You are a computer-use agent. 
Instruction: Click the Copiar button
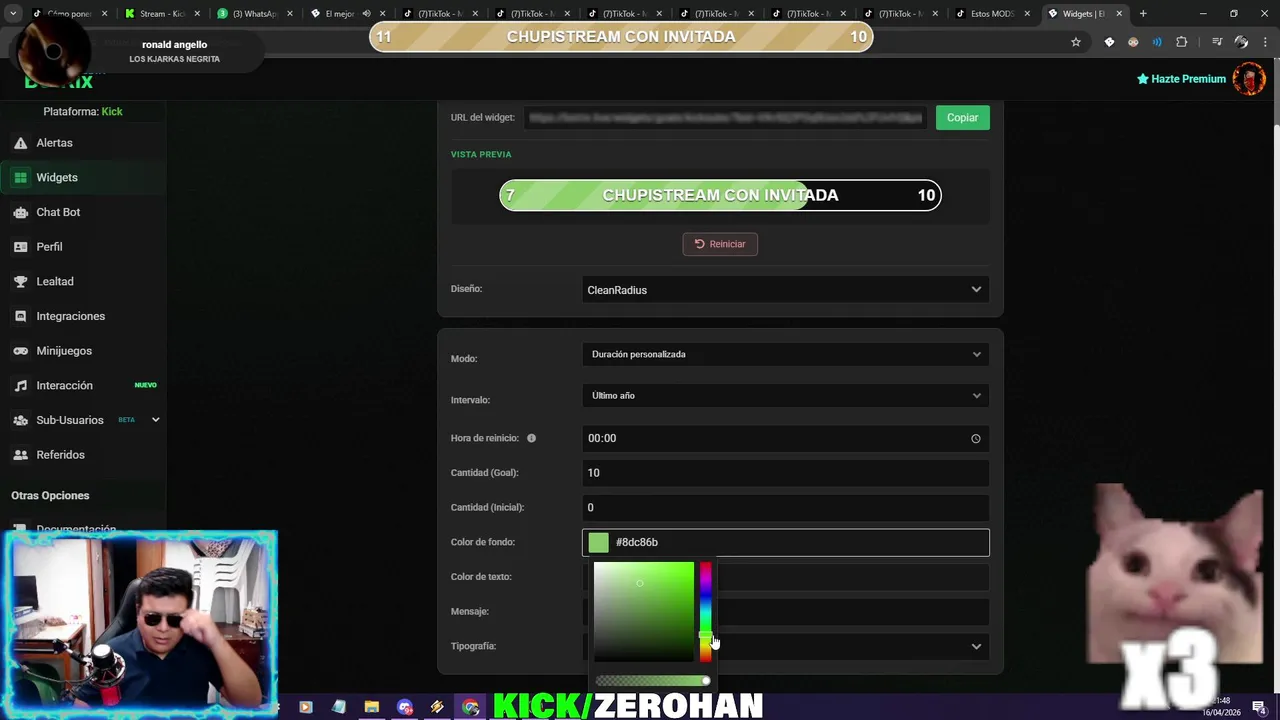point(962,118)
